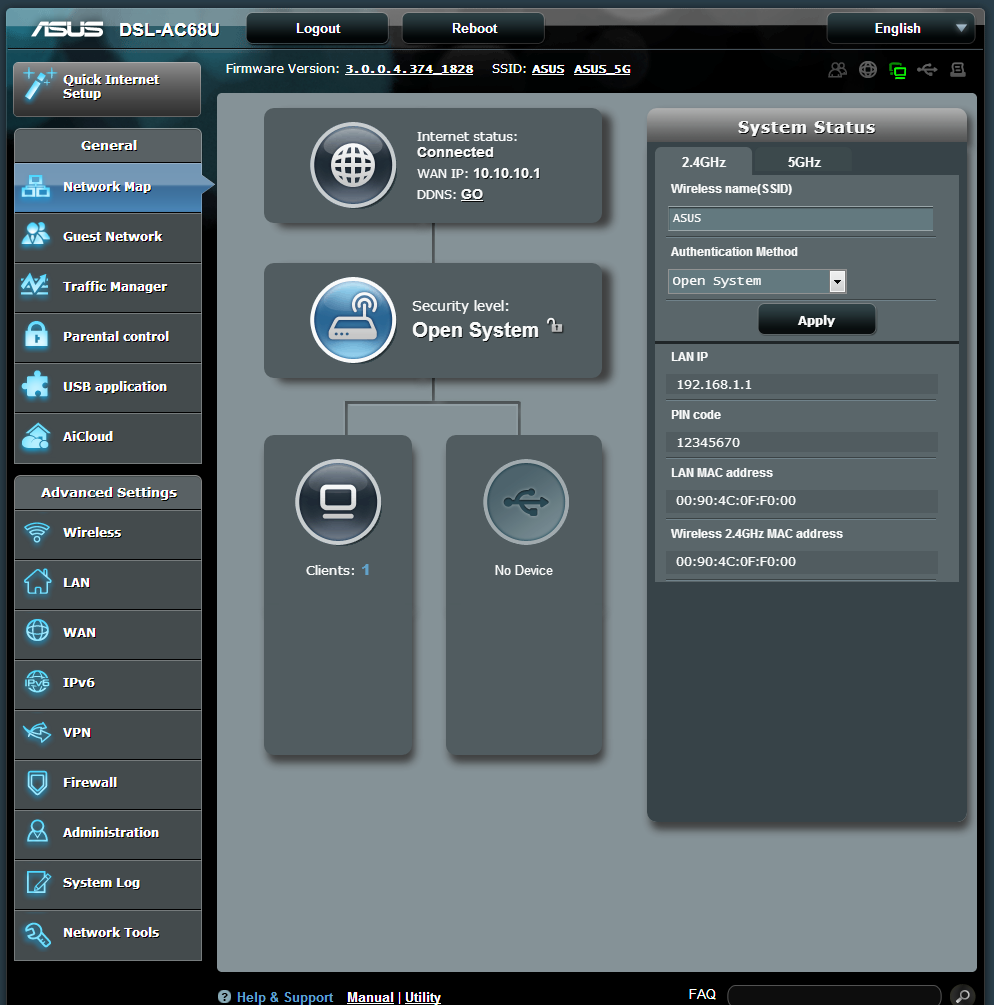Click the PIN code value 12345670
994x1005 pixels.
tap(708, 442)
